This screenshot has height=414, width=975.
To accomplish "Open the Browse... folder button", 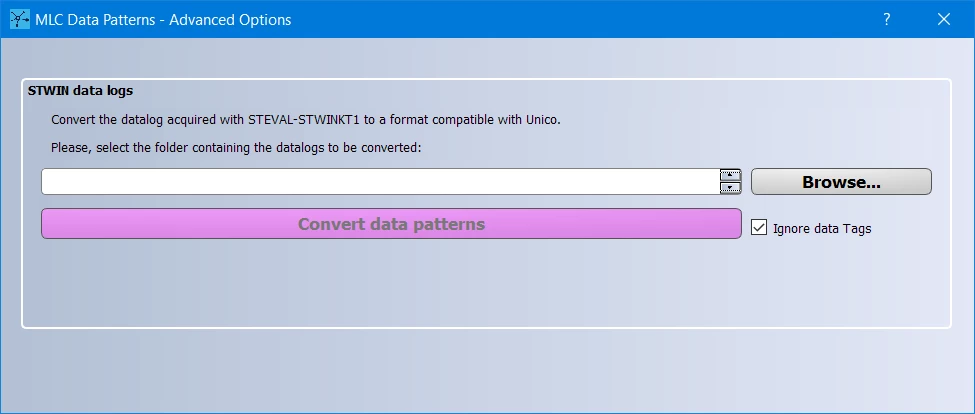I will (x=841, y=182).
